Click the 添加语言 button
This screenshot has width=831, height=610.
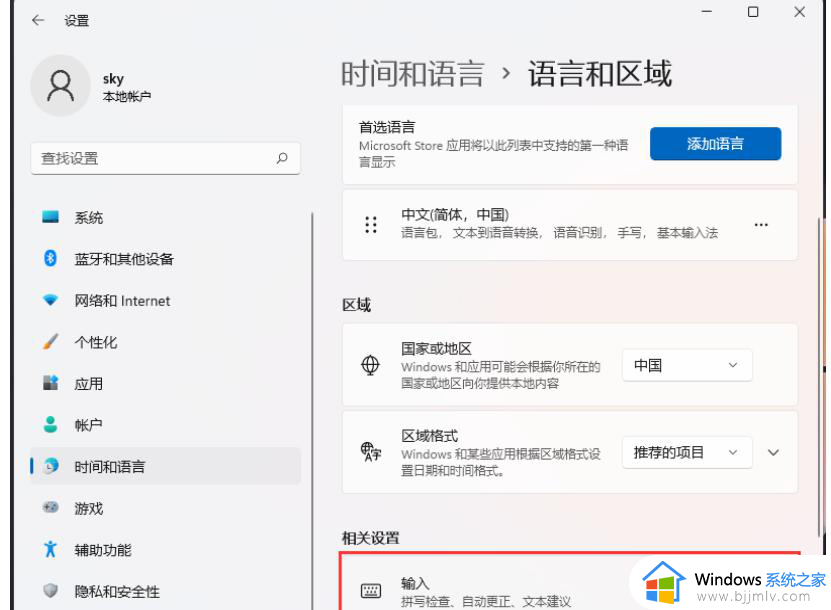click(x=715, y=144)
